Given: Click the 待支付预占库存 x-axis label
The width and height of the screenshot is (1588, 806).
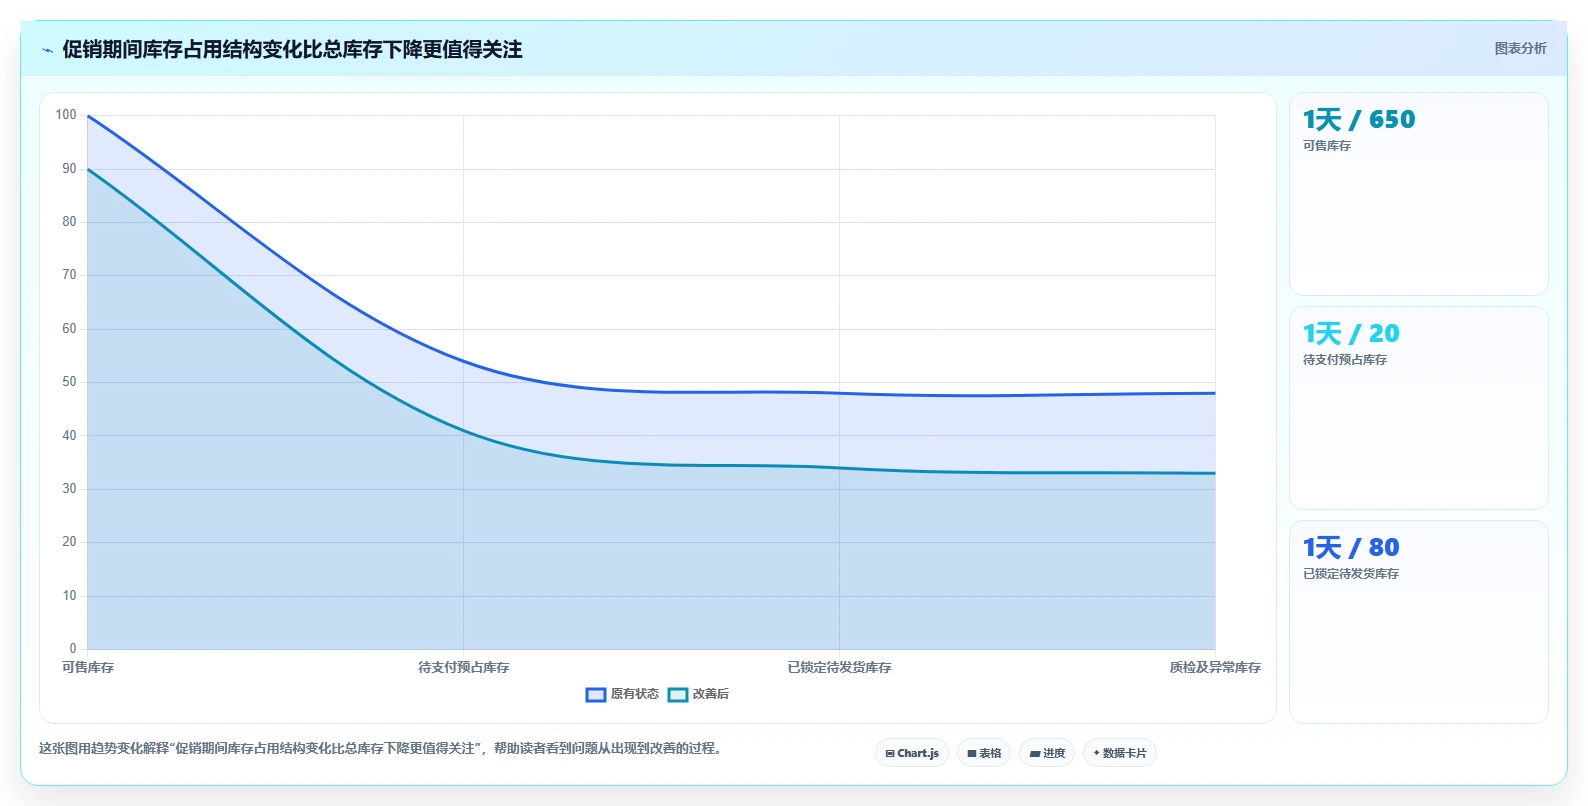Looking at the screenshot, I should 464,667.
